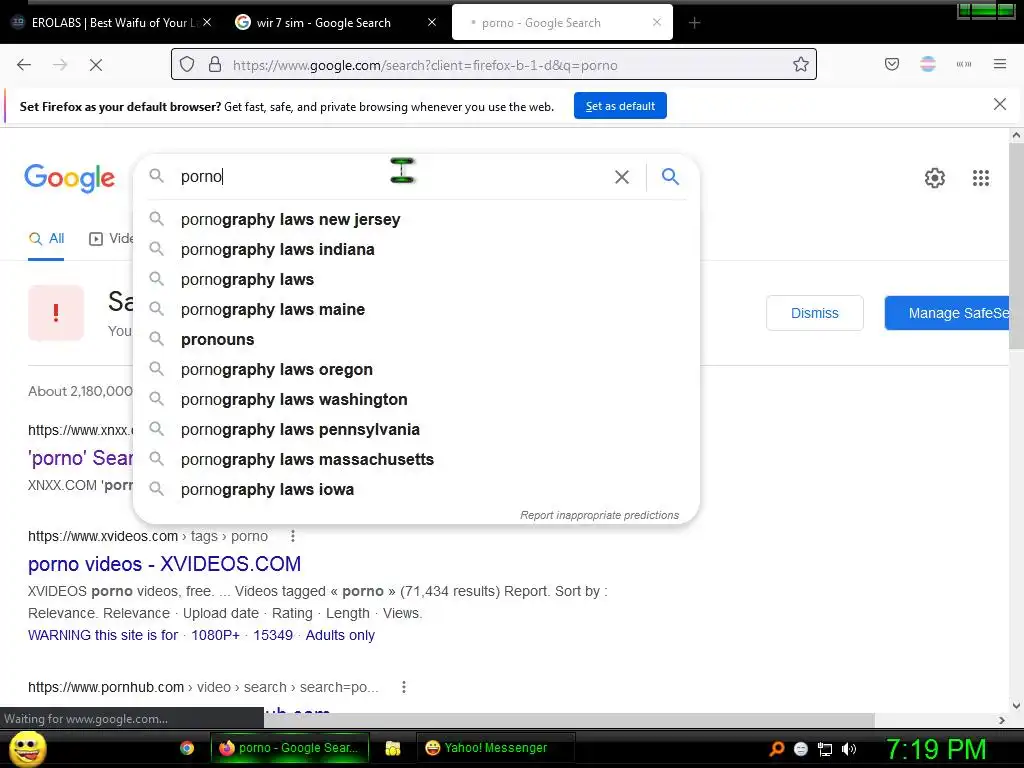Choose suggestion pornography laws washington
Image resolution: width=1024 pixels, height=768 pixels.
416,400
